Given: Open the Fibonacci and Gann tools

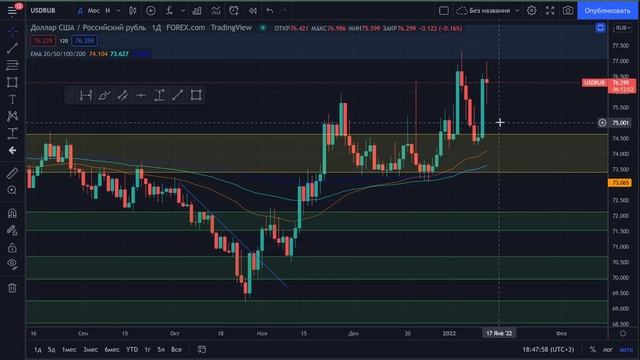Looking at the screenshot, I should (x=12, y=65).
